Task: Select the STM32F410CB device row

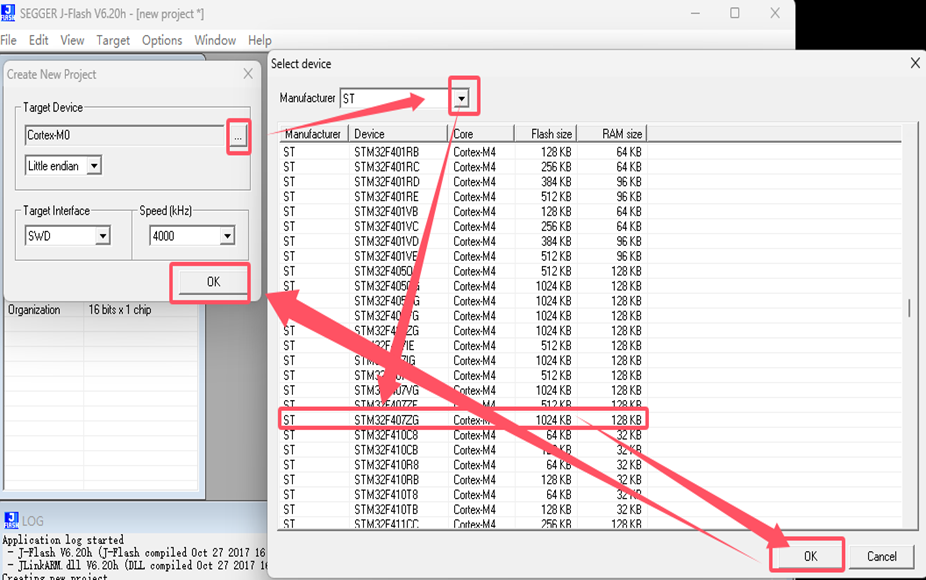Action: pos(462,450)
